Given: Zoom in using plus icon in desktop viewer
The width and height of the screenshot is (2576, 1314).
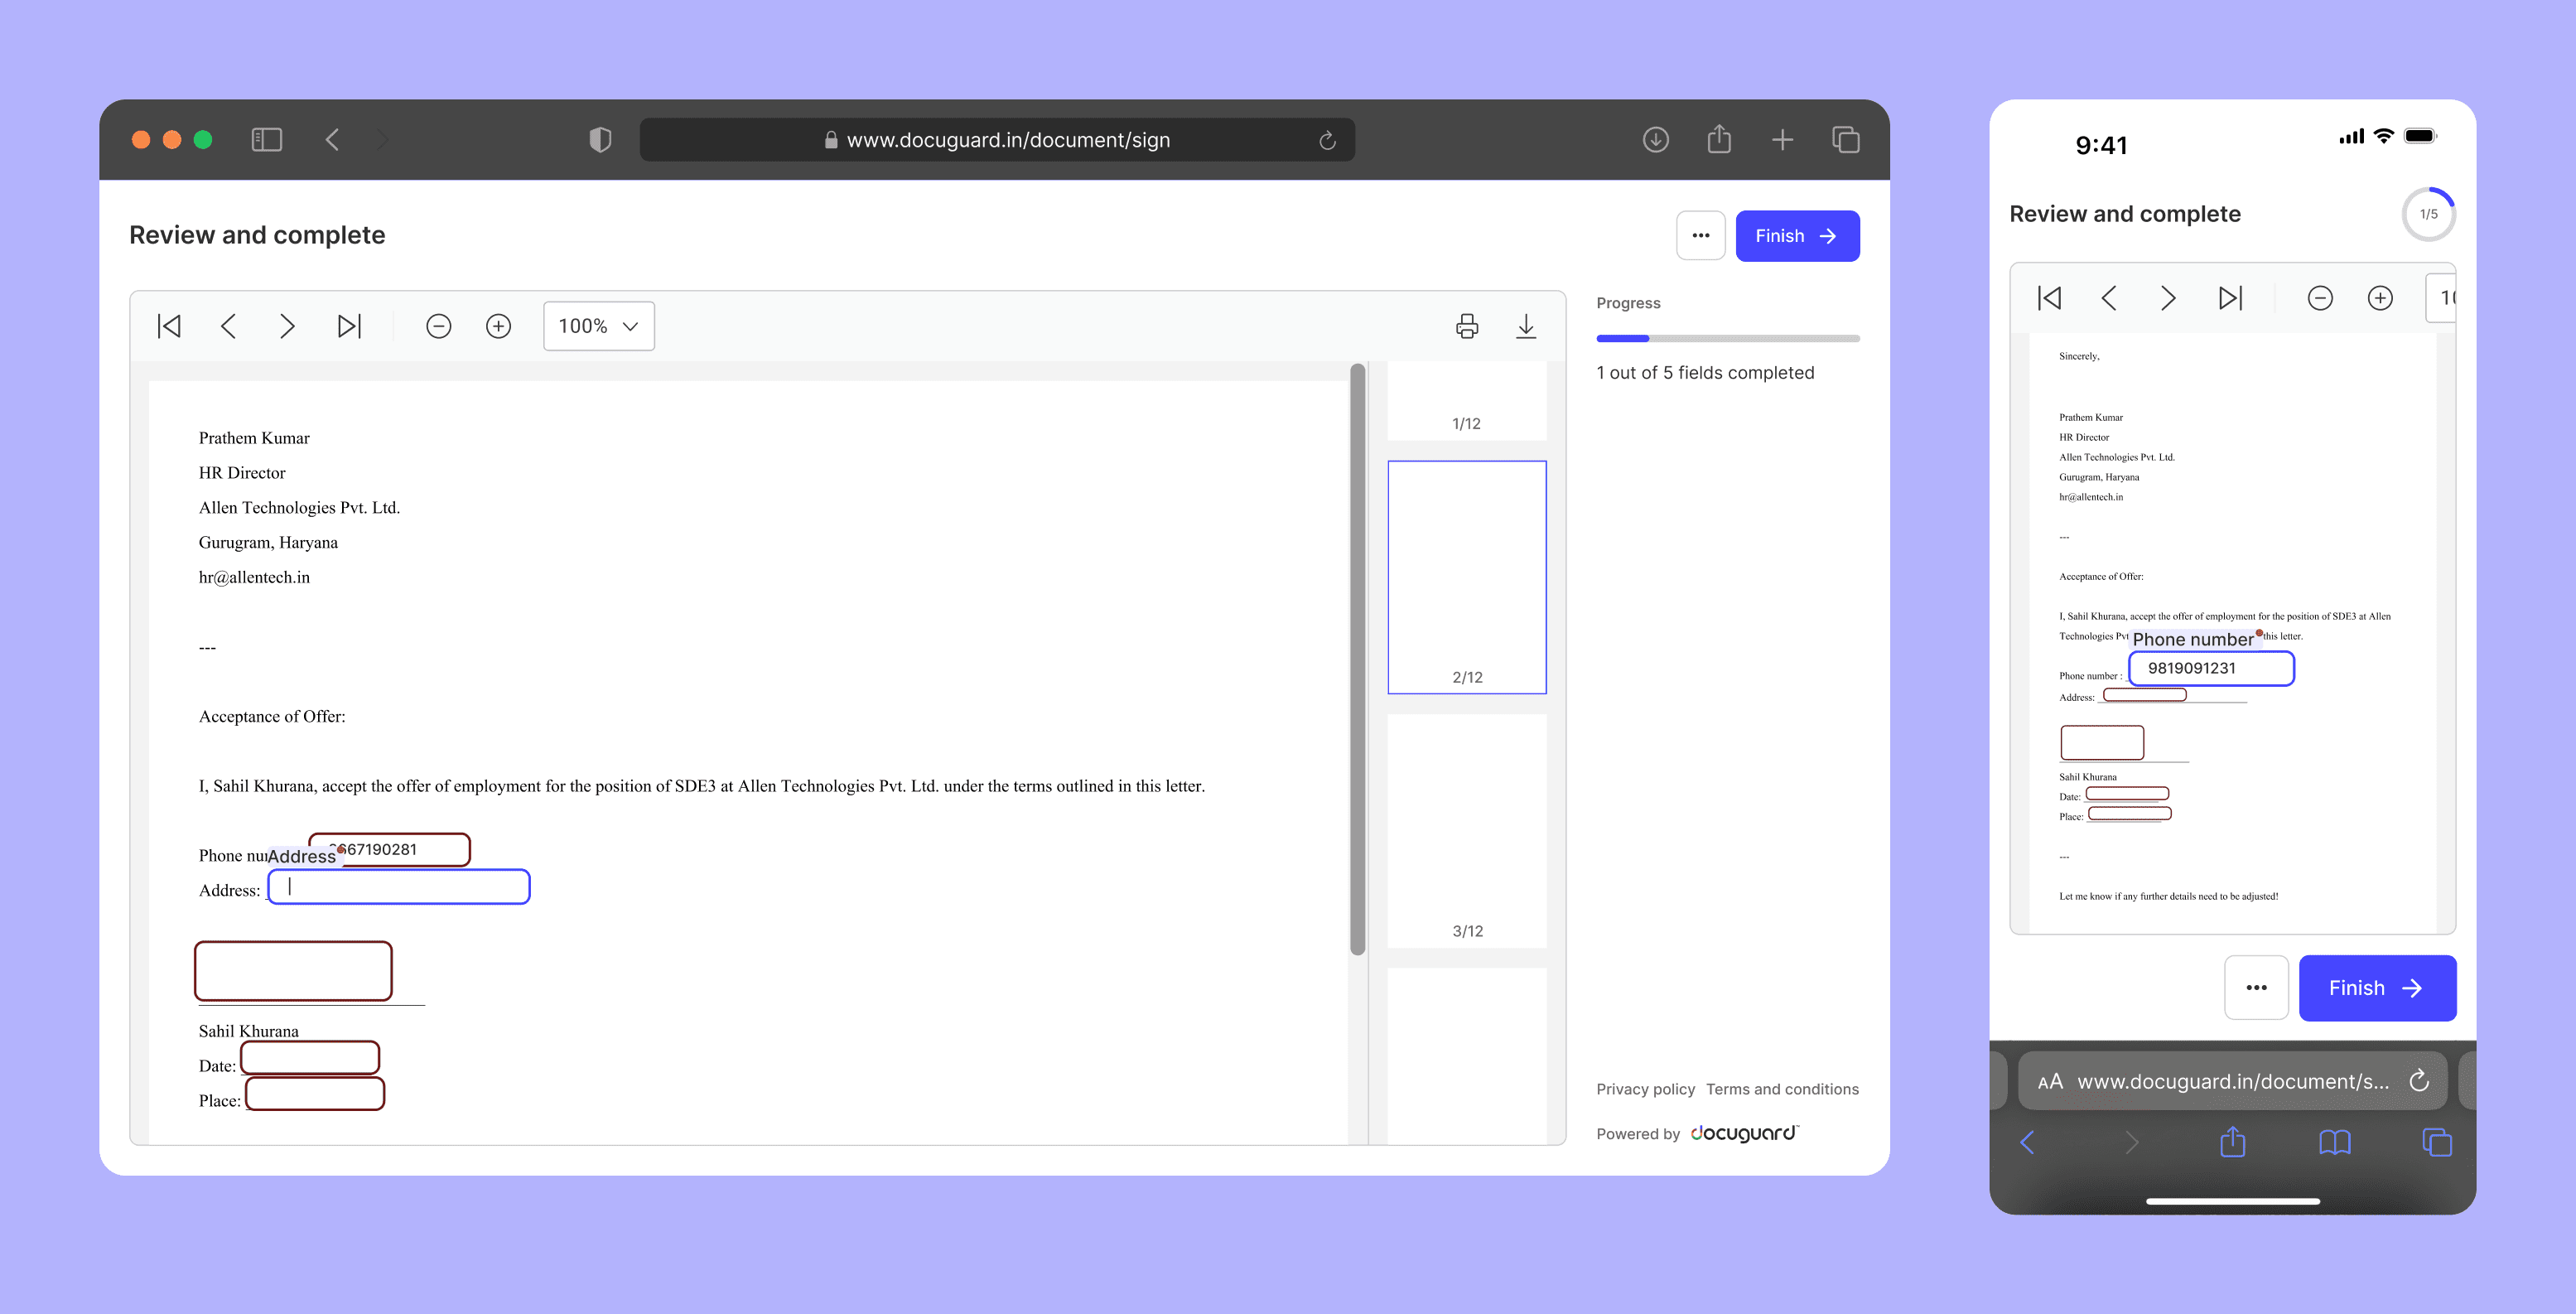Looking at the screenshot, I should click(x=498, y=326).
